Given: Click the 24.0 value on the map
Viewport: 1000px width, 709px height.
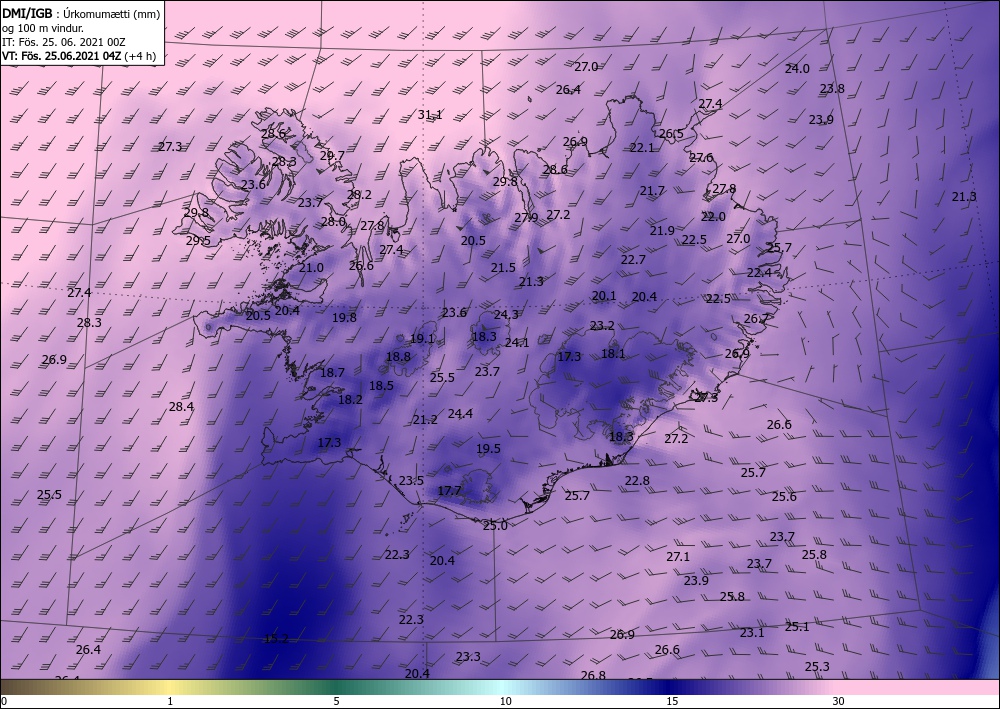Looking at the screenshot, I should coord(797,69).
